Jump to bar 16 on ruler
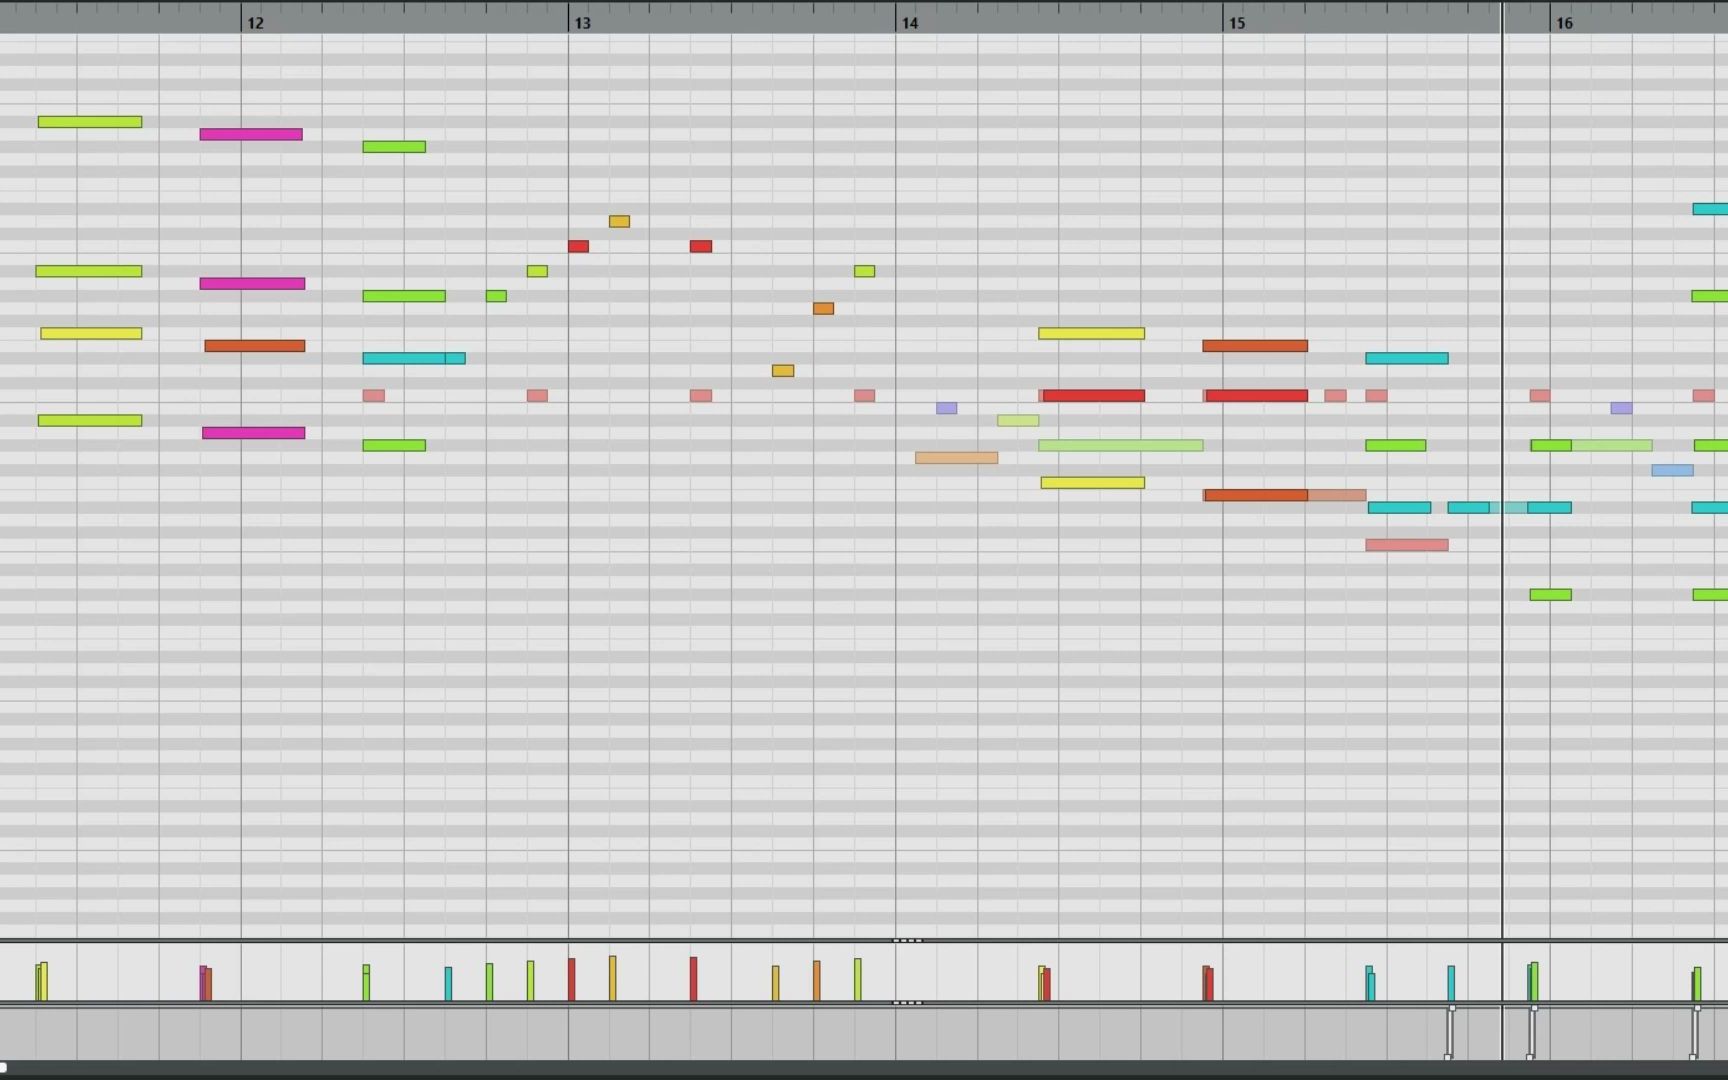 (1564, 23)
